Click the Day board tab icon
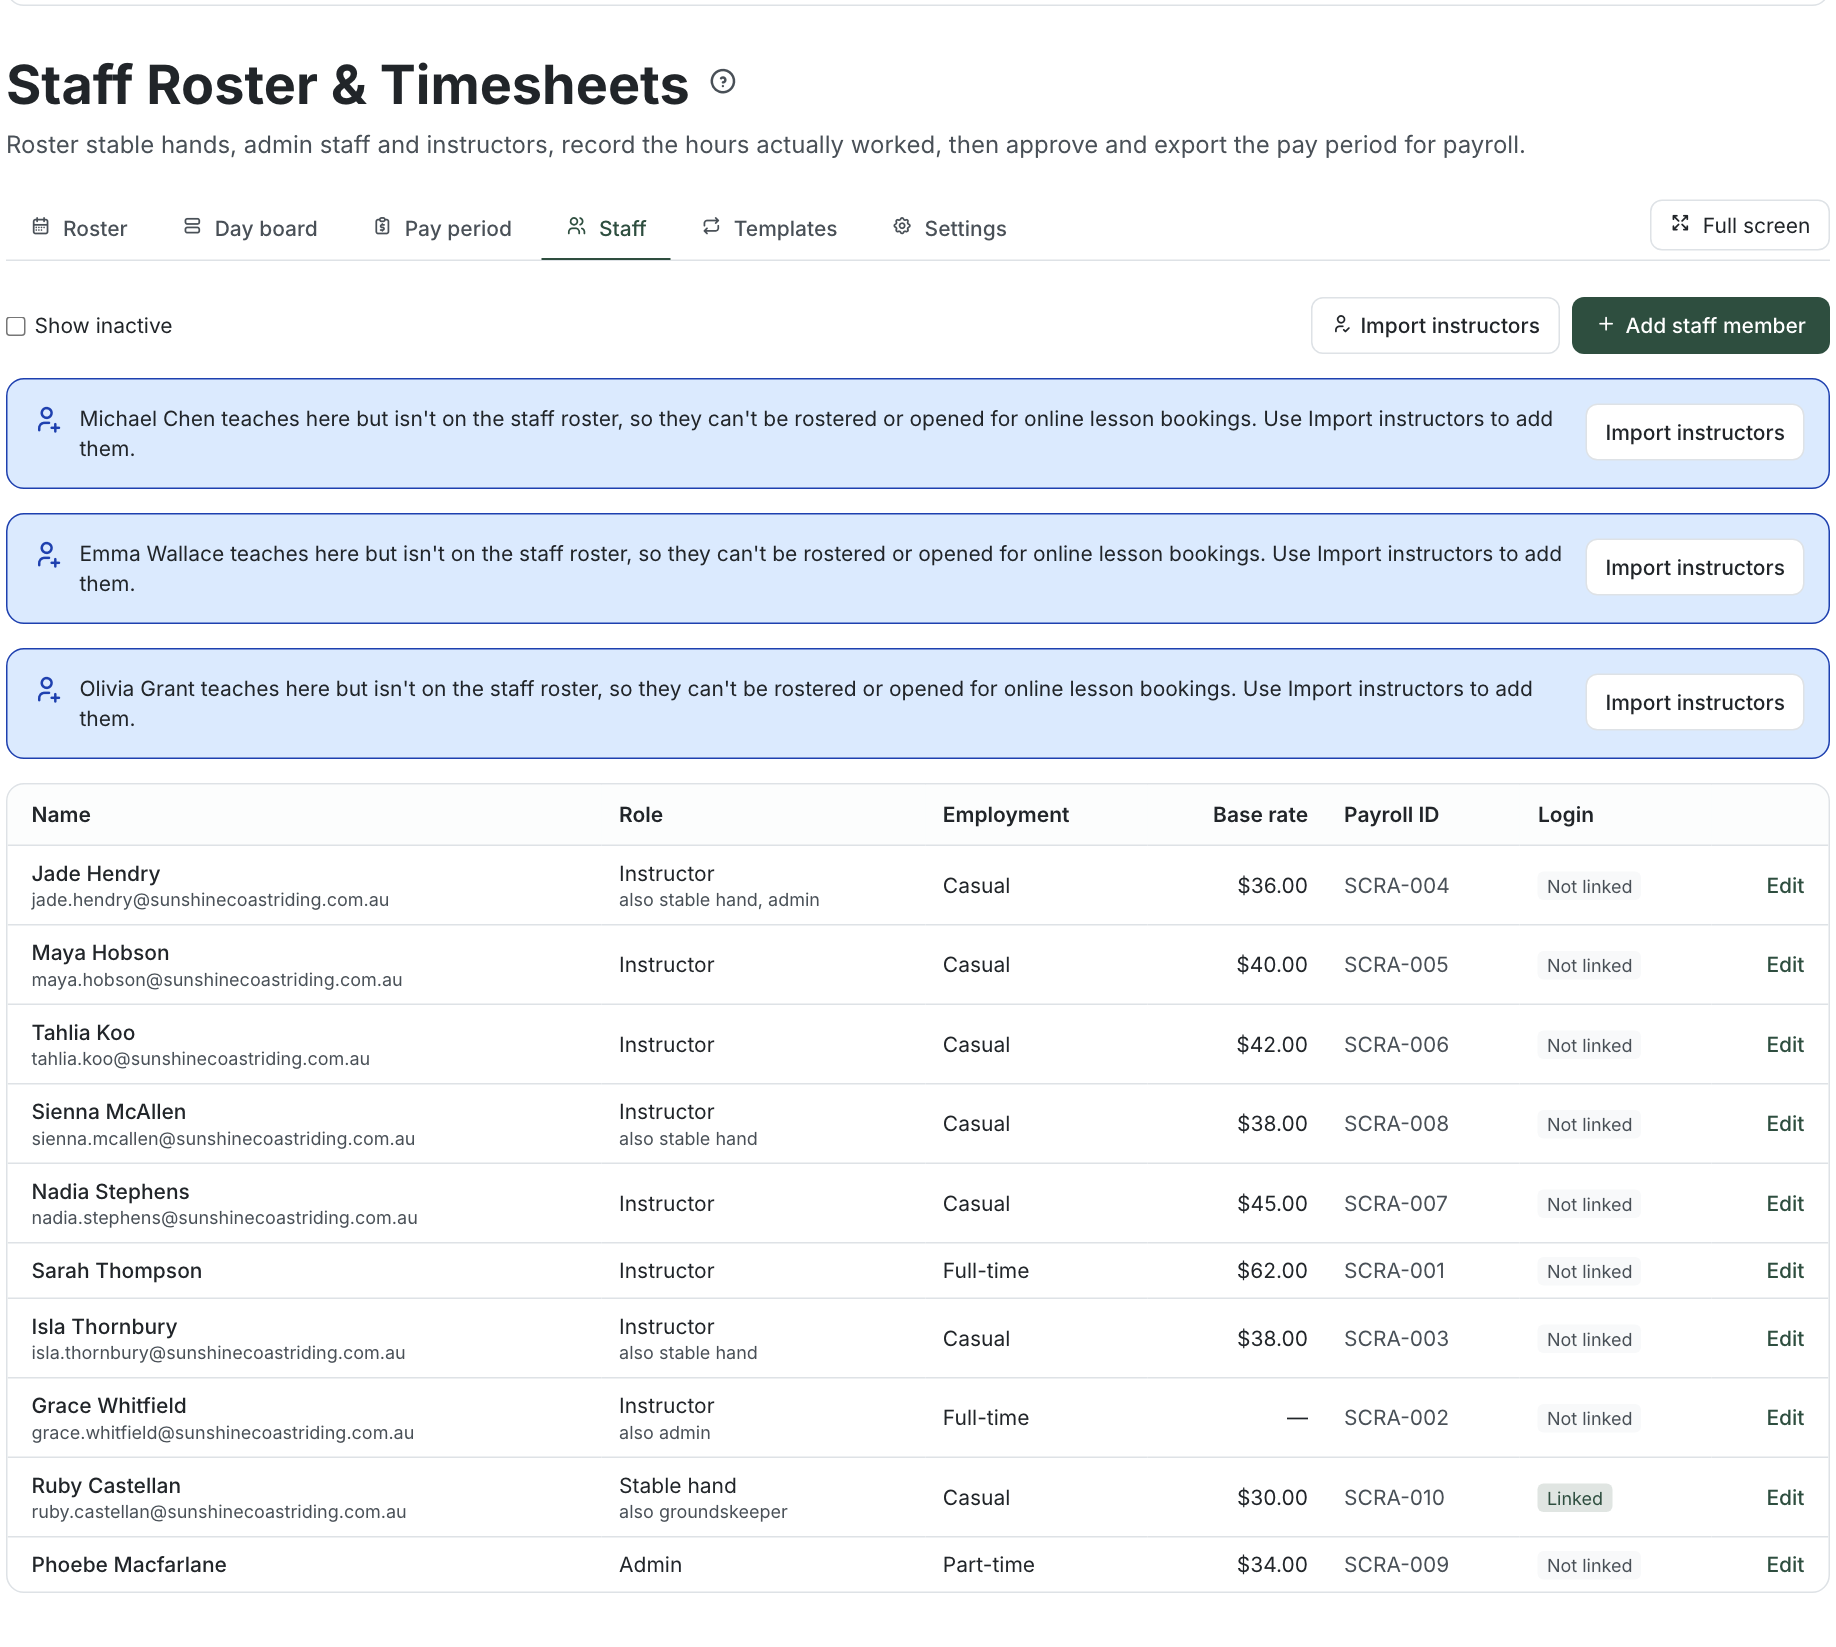The image size is (1836, 1647). coord(192,226)
